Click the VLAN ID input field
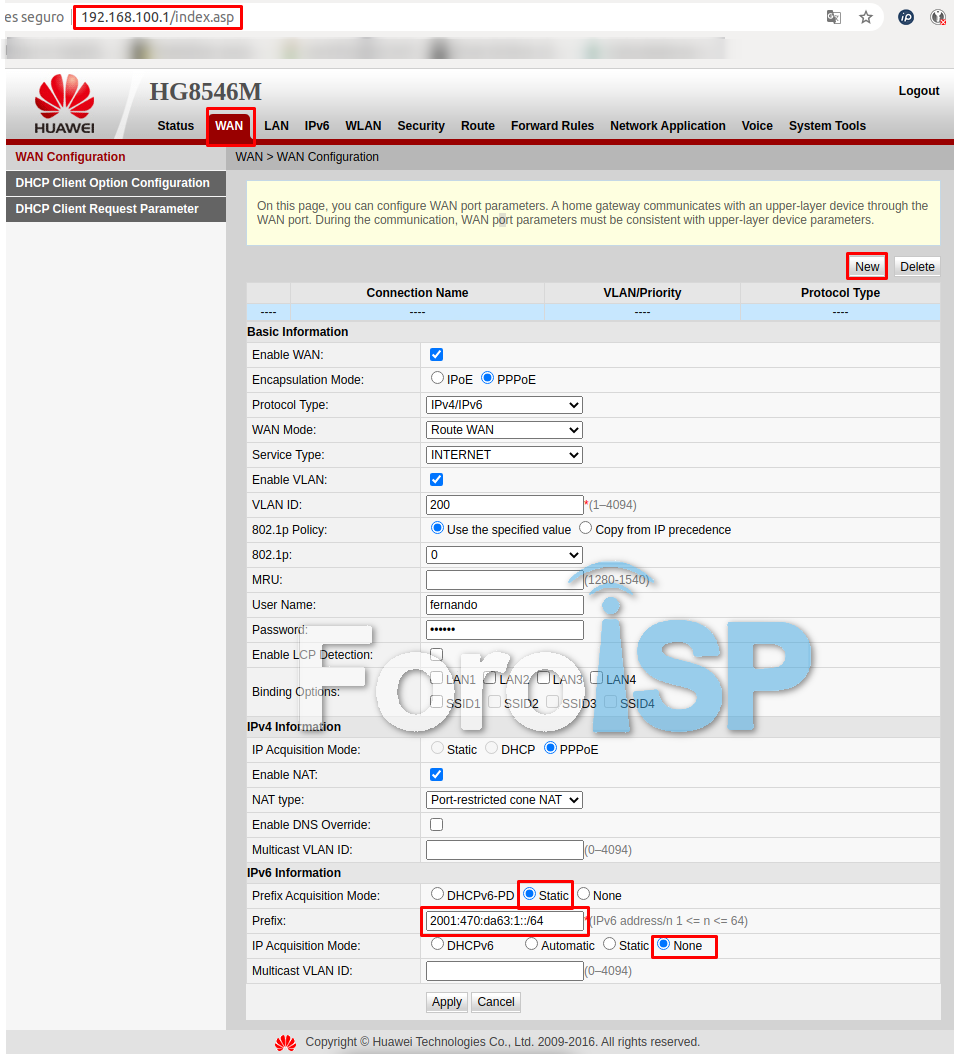 [504, 505]
